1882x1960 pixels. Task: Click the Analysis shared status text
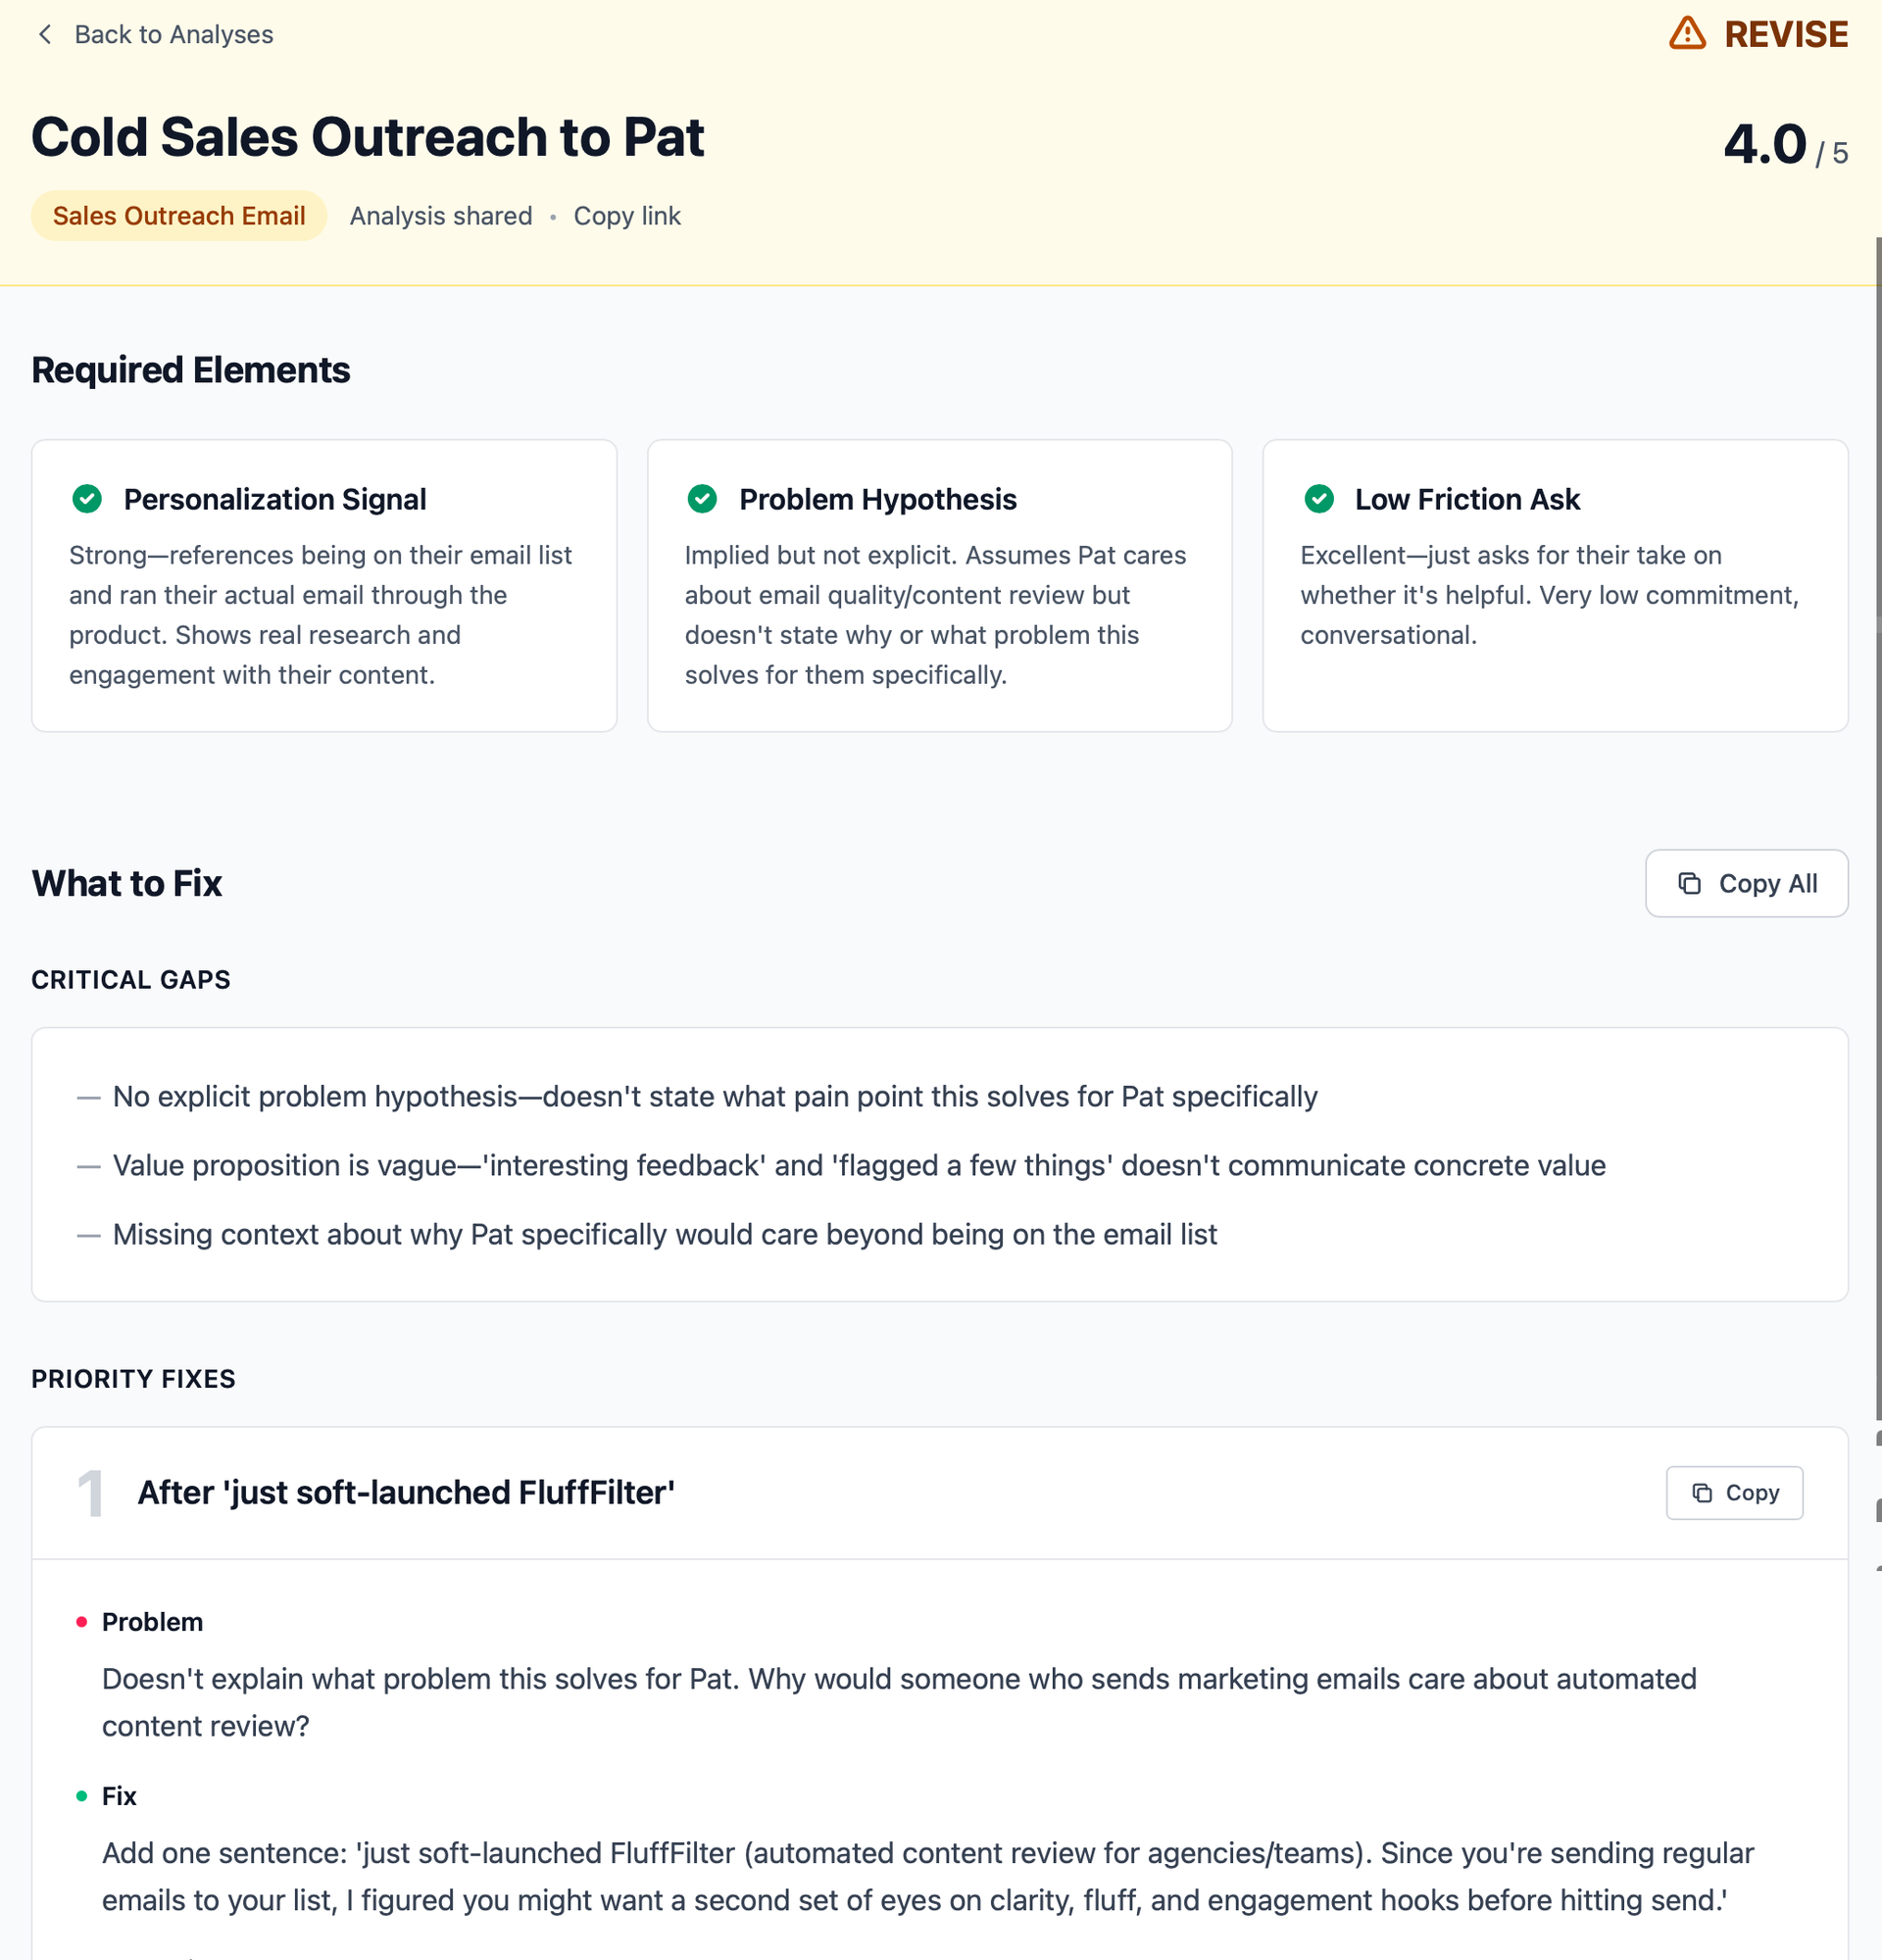[441, 216]
